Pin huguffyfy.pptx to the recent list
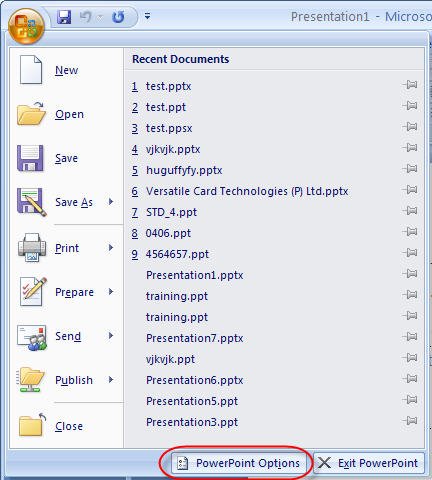Screen dimensions: 432x480 tap(410, 168)
